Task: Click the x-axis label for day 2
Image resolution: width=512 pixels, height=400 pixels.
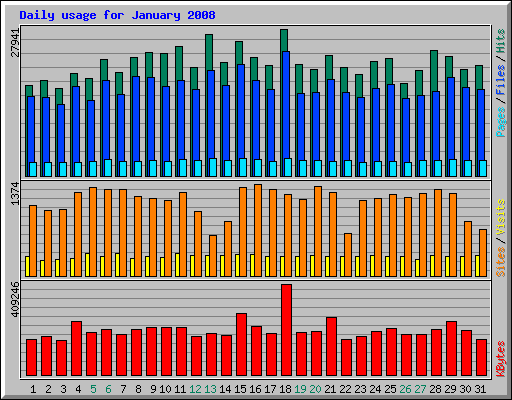Action: [48, 389]
